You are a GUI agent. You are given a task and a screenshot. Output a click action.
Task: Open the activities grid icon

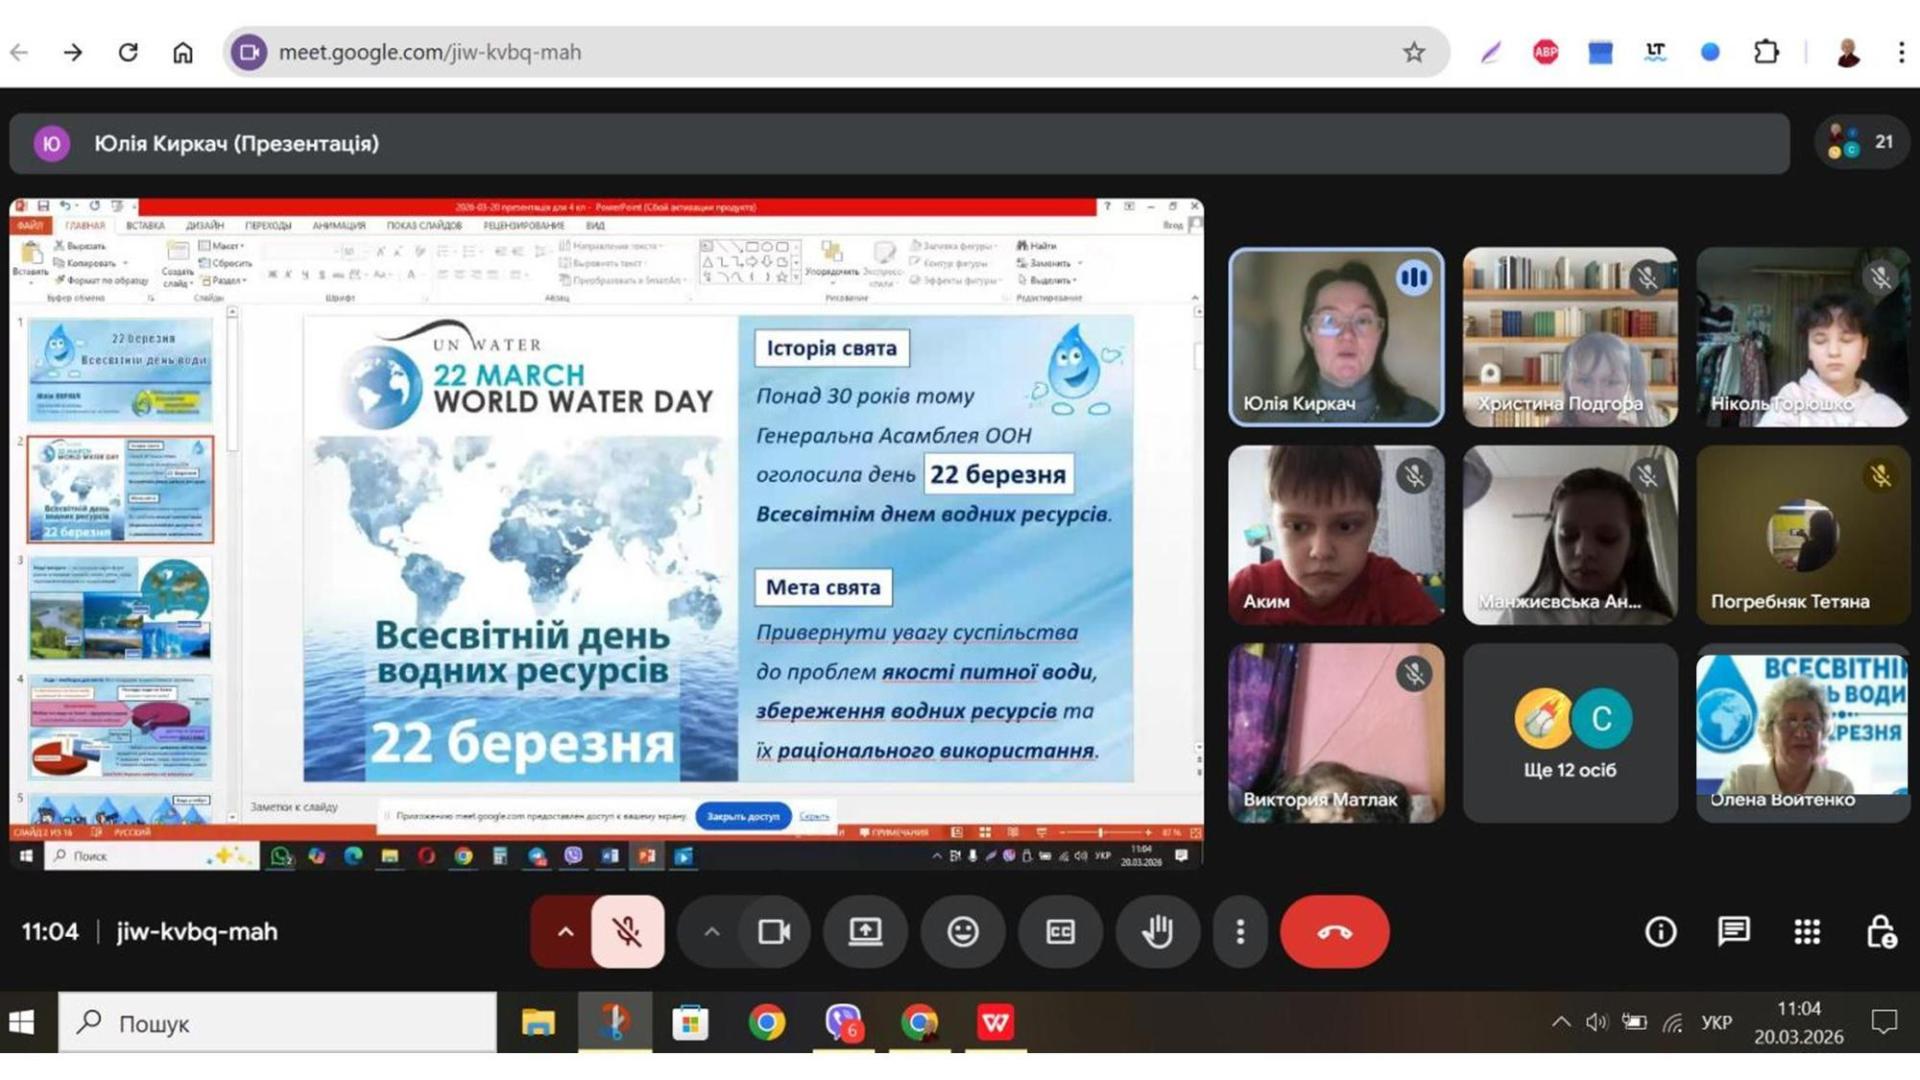pyautogui.click(x=1807, y=932)
